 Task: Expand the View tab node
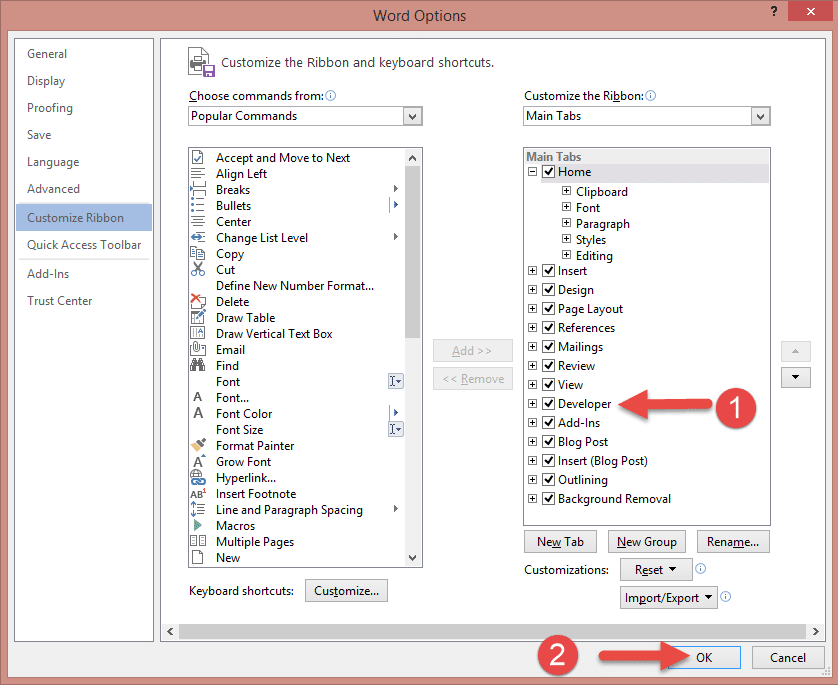[532, 384]
